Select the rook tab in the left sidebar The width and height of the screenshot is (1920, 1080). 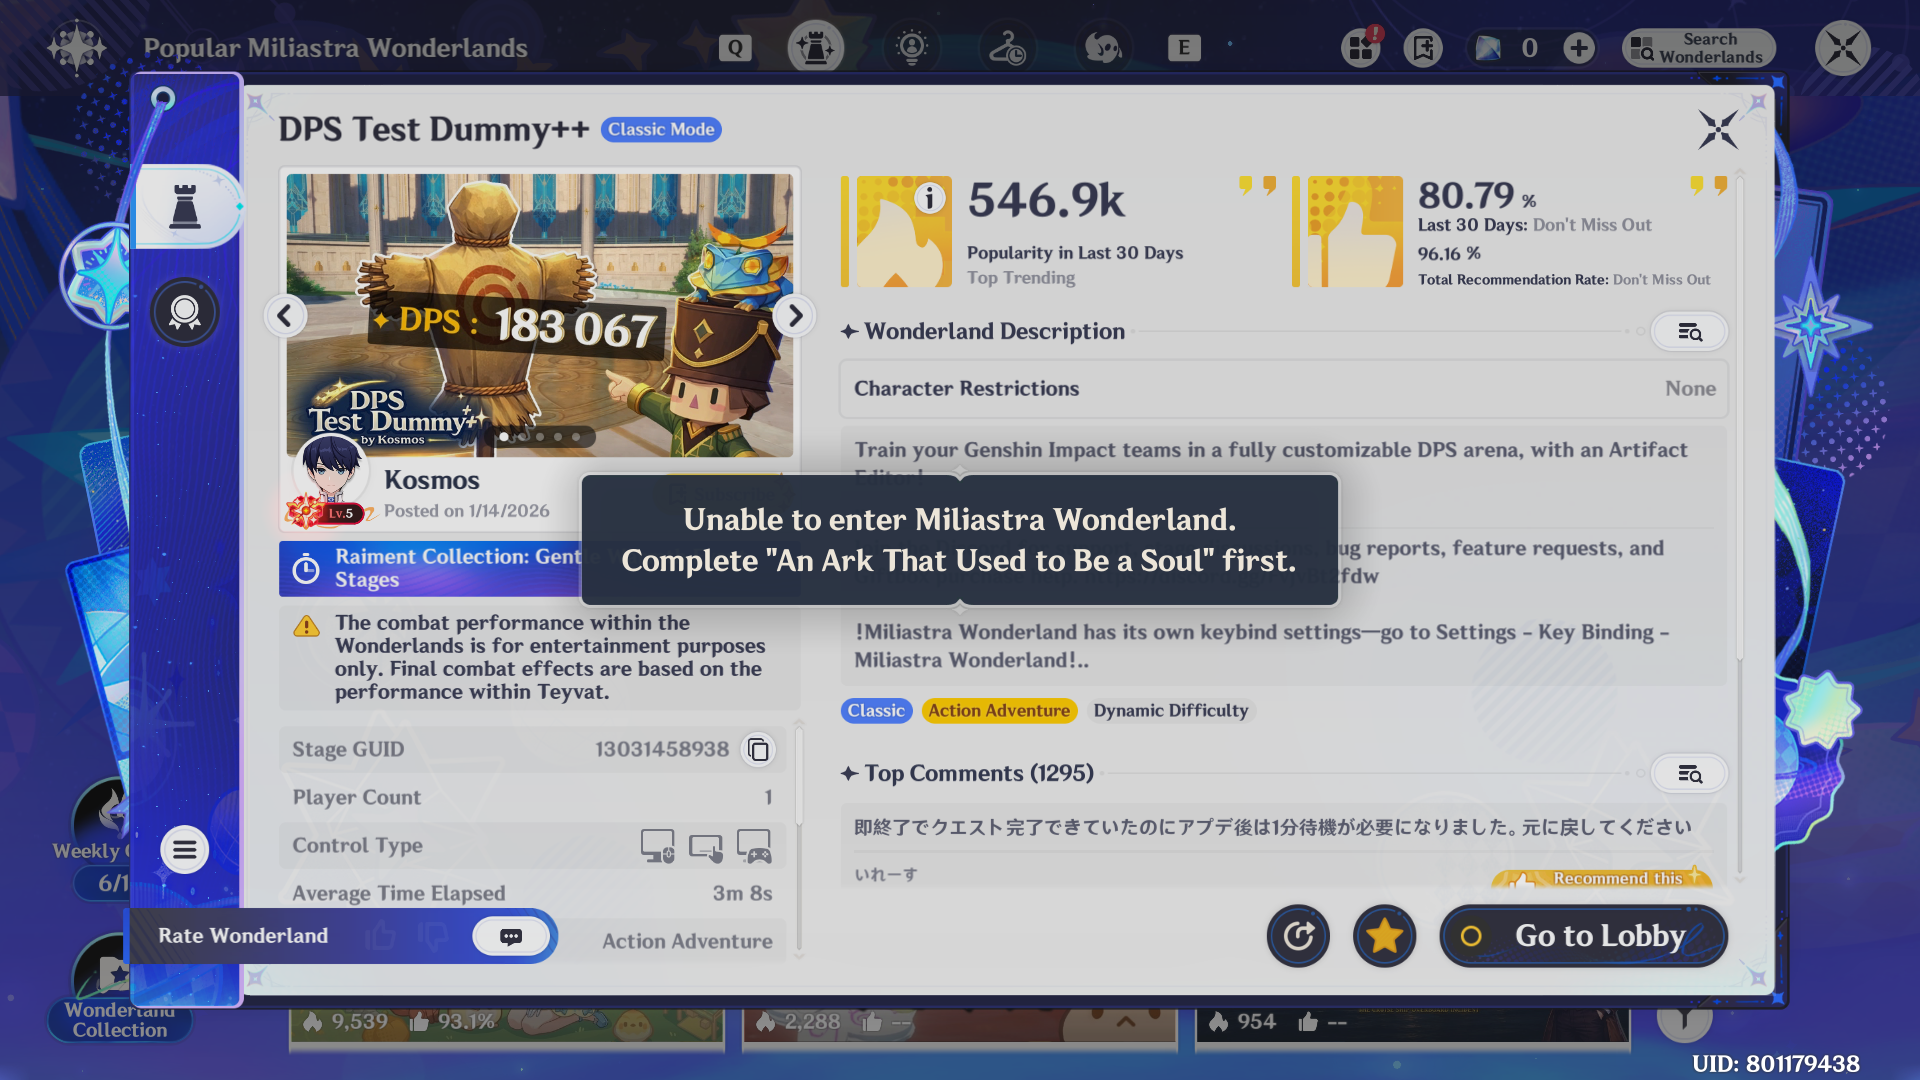point(185,206)
